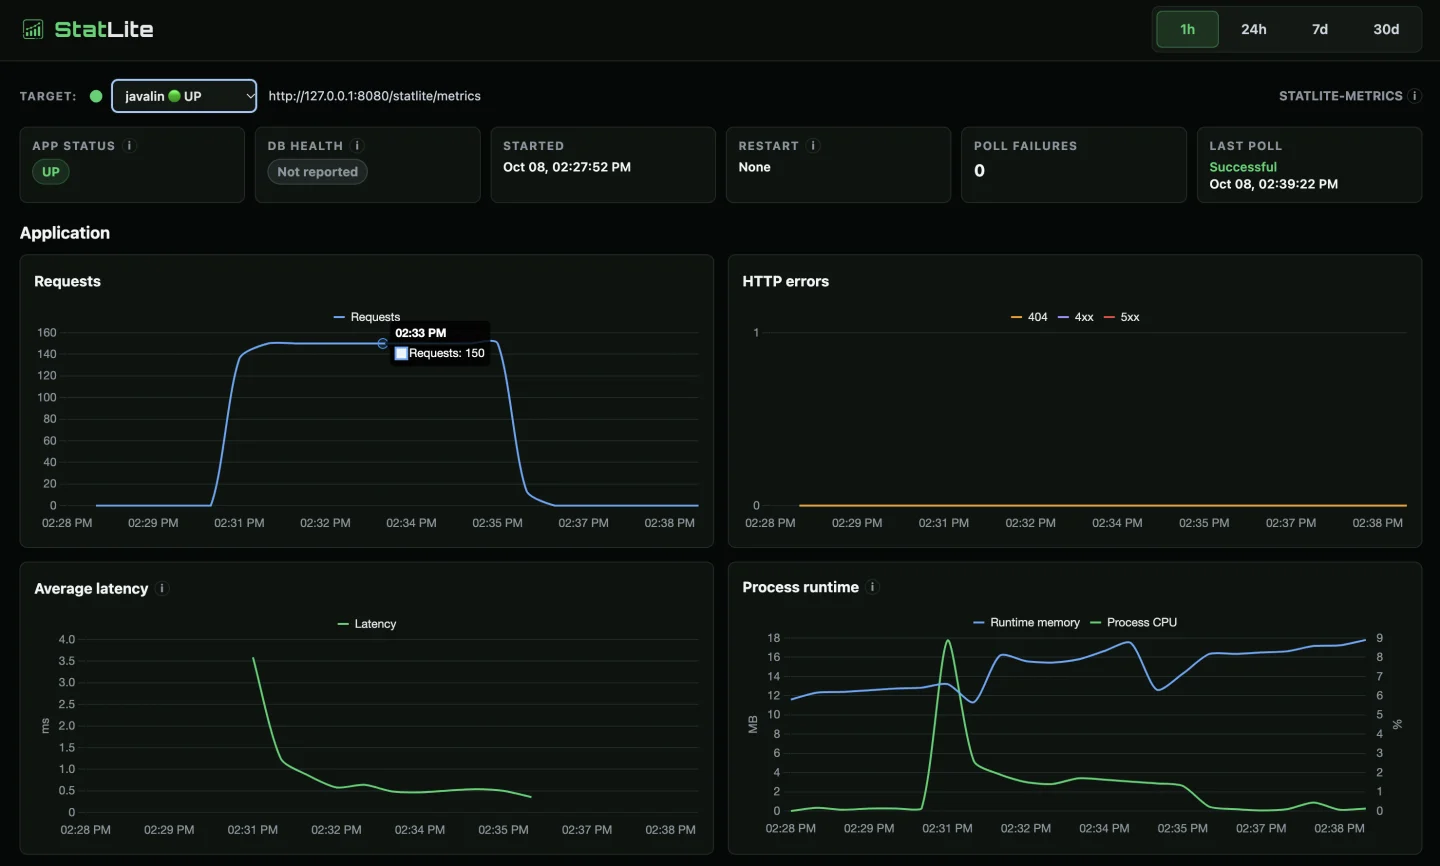Toggle the Process CPU series legend
This screenshot has height=866, width=1440.
pyautogui.click(x=1134, y=622)
